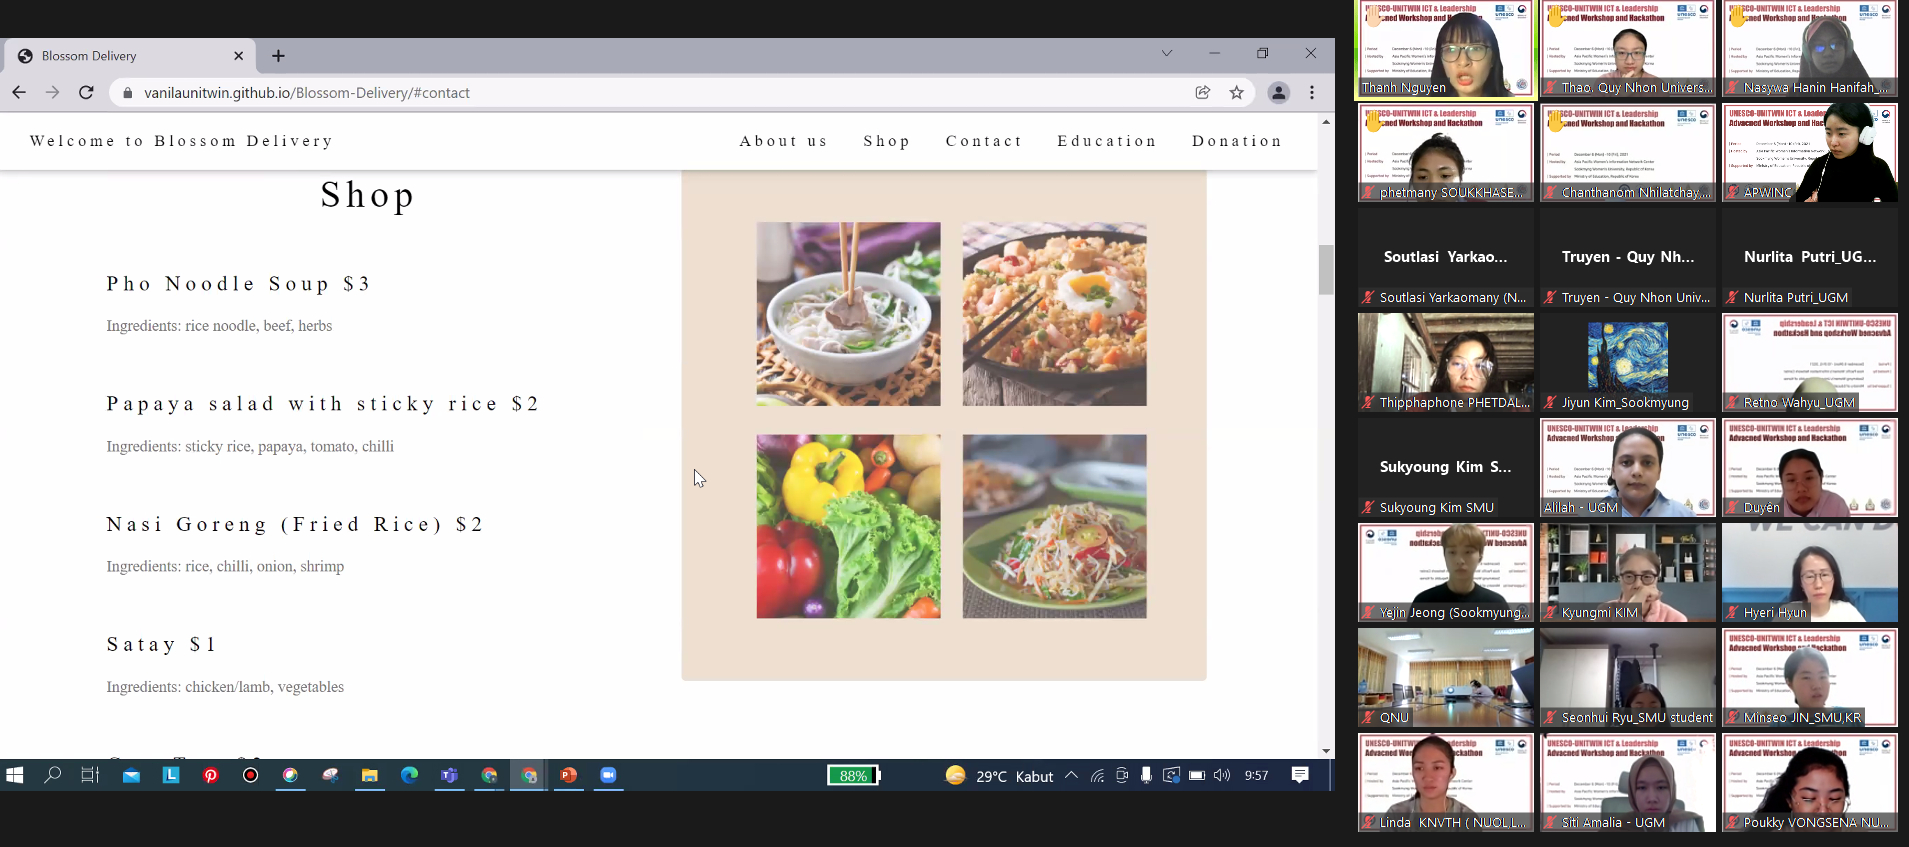Screen dimensions: 1909x847
Task: Select QNU conference room tile in Zoom
Action: point(1445,678)
